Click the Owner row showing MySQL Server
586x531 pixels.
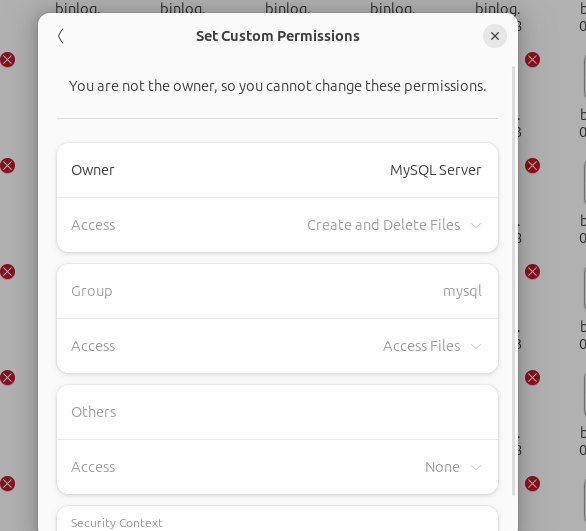click(x=277, y=170)
